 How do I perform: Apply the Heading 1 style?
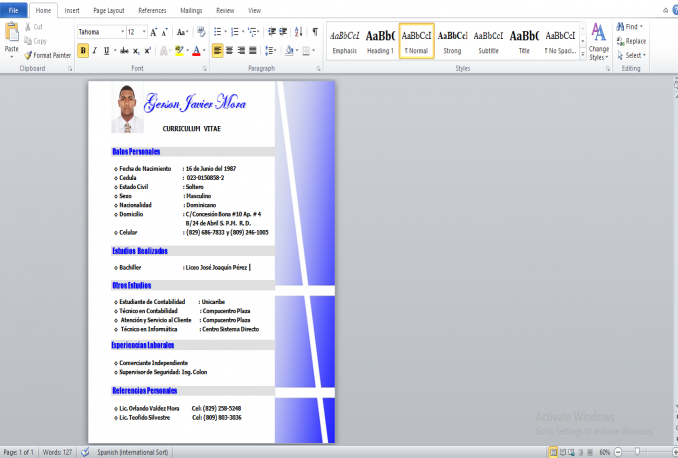380,40
